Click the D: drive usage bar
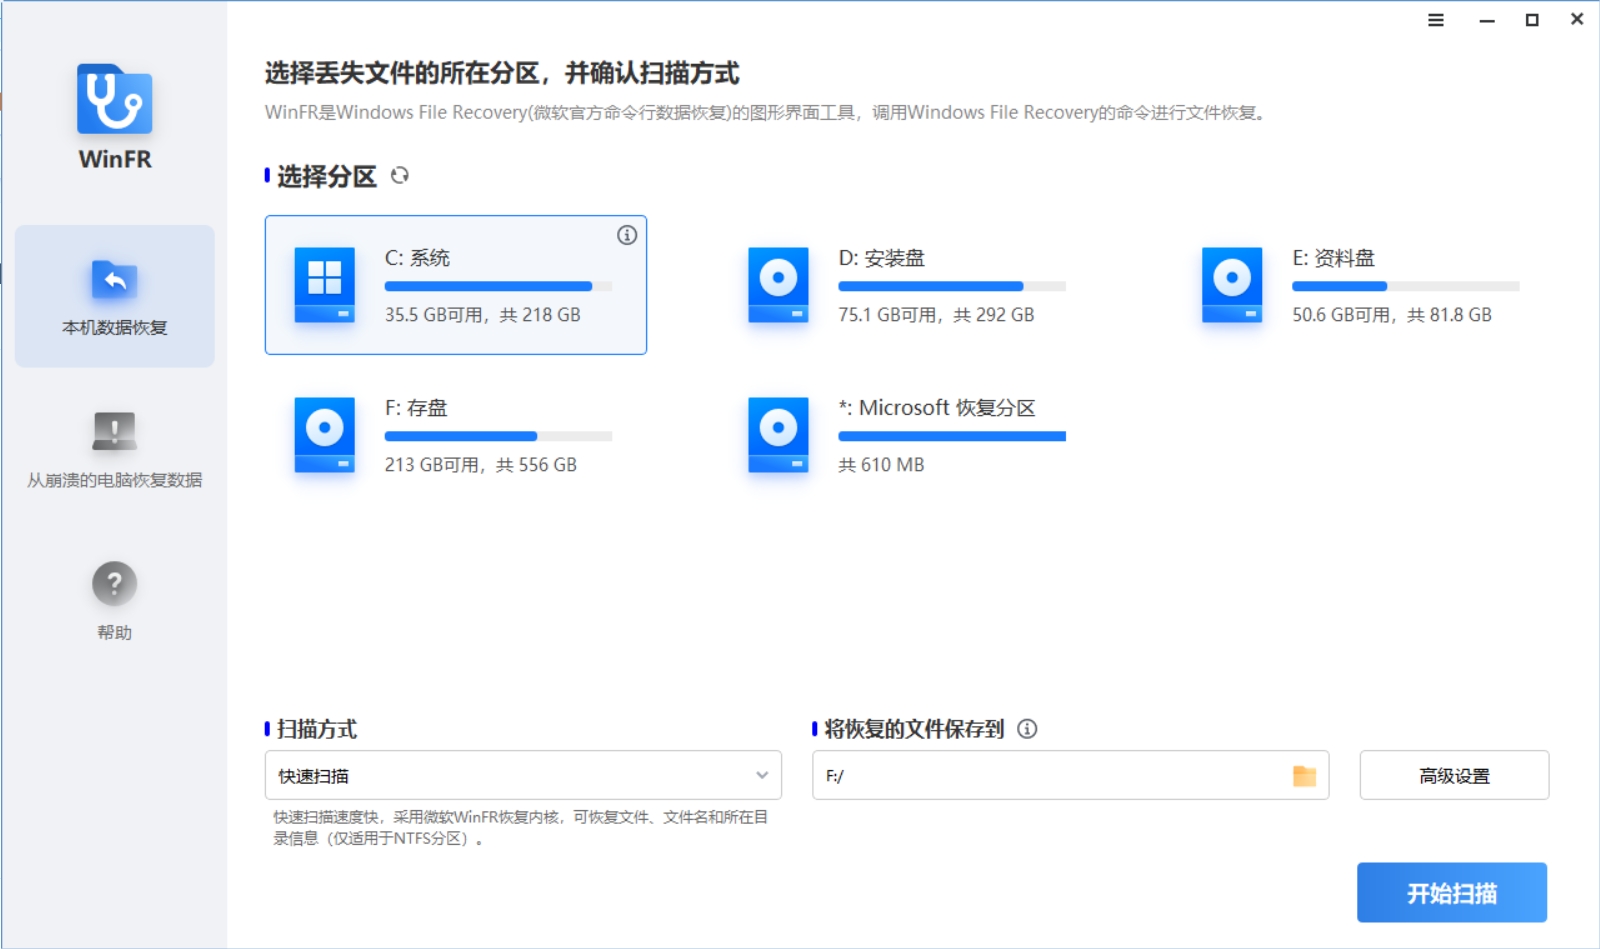1600x949 pixels. coord(952,287)
